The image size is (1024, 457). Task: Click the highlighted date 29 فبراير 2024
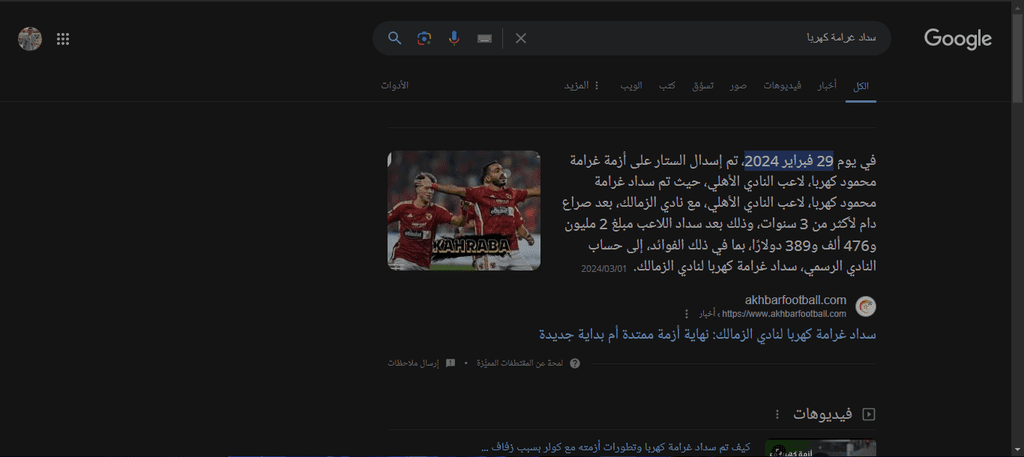[x=789, y=160]
